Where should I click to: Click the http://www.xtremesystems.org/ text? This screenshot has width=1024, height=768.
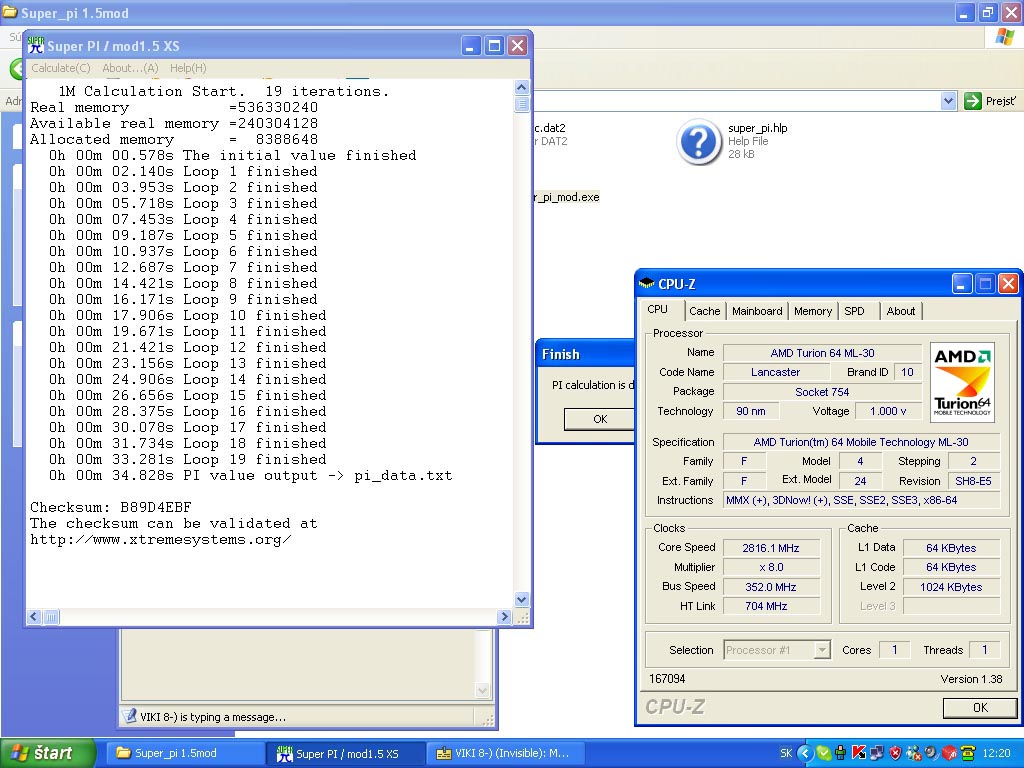click(161, 539)
